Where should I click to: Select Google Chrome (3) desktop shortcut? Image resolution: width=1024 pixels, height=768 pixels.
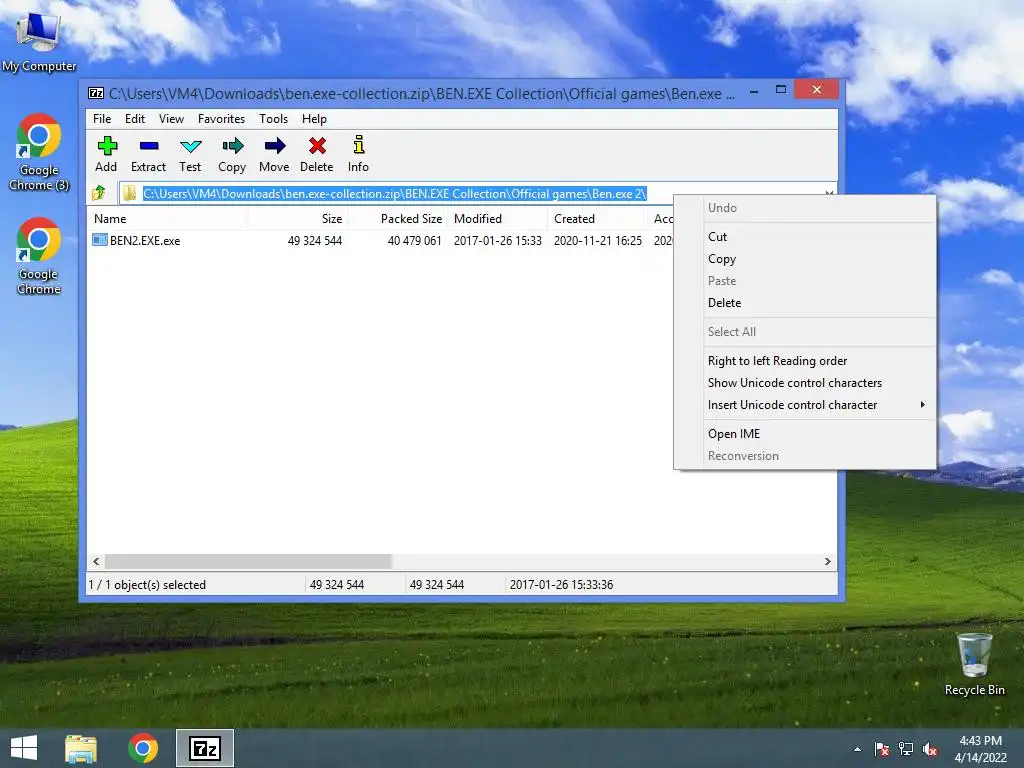tap(39, 152)
